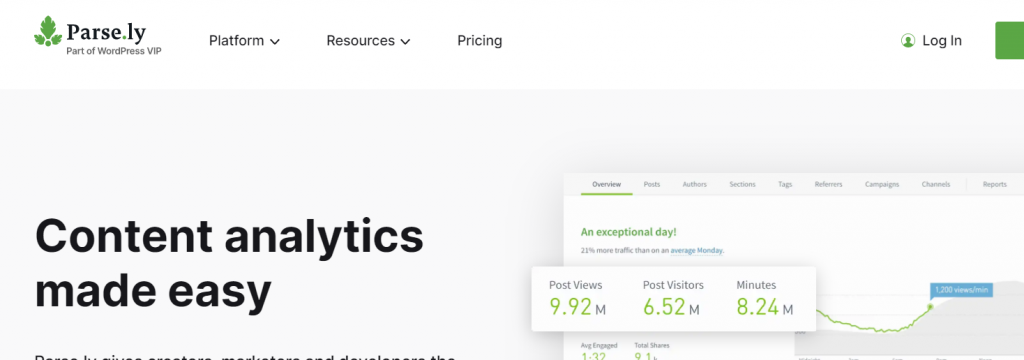
Task: Click the Parse.ly leaf logo icon
Action: [x=48, y=31]
